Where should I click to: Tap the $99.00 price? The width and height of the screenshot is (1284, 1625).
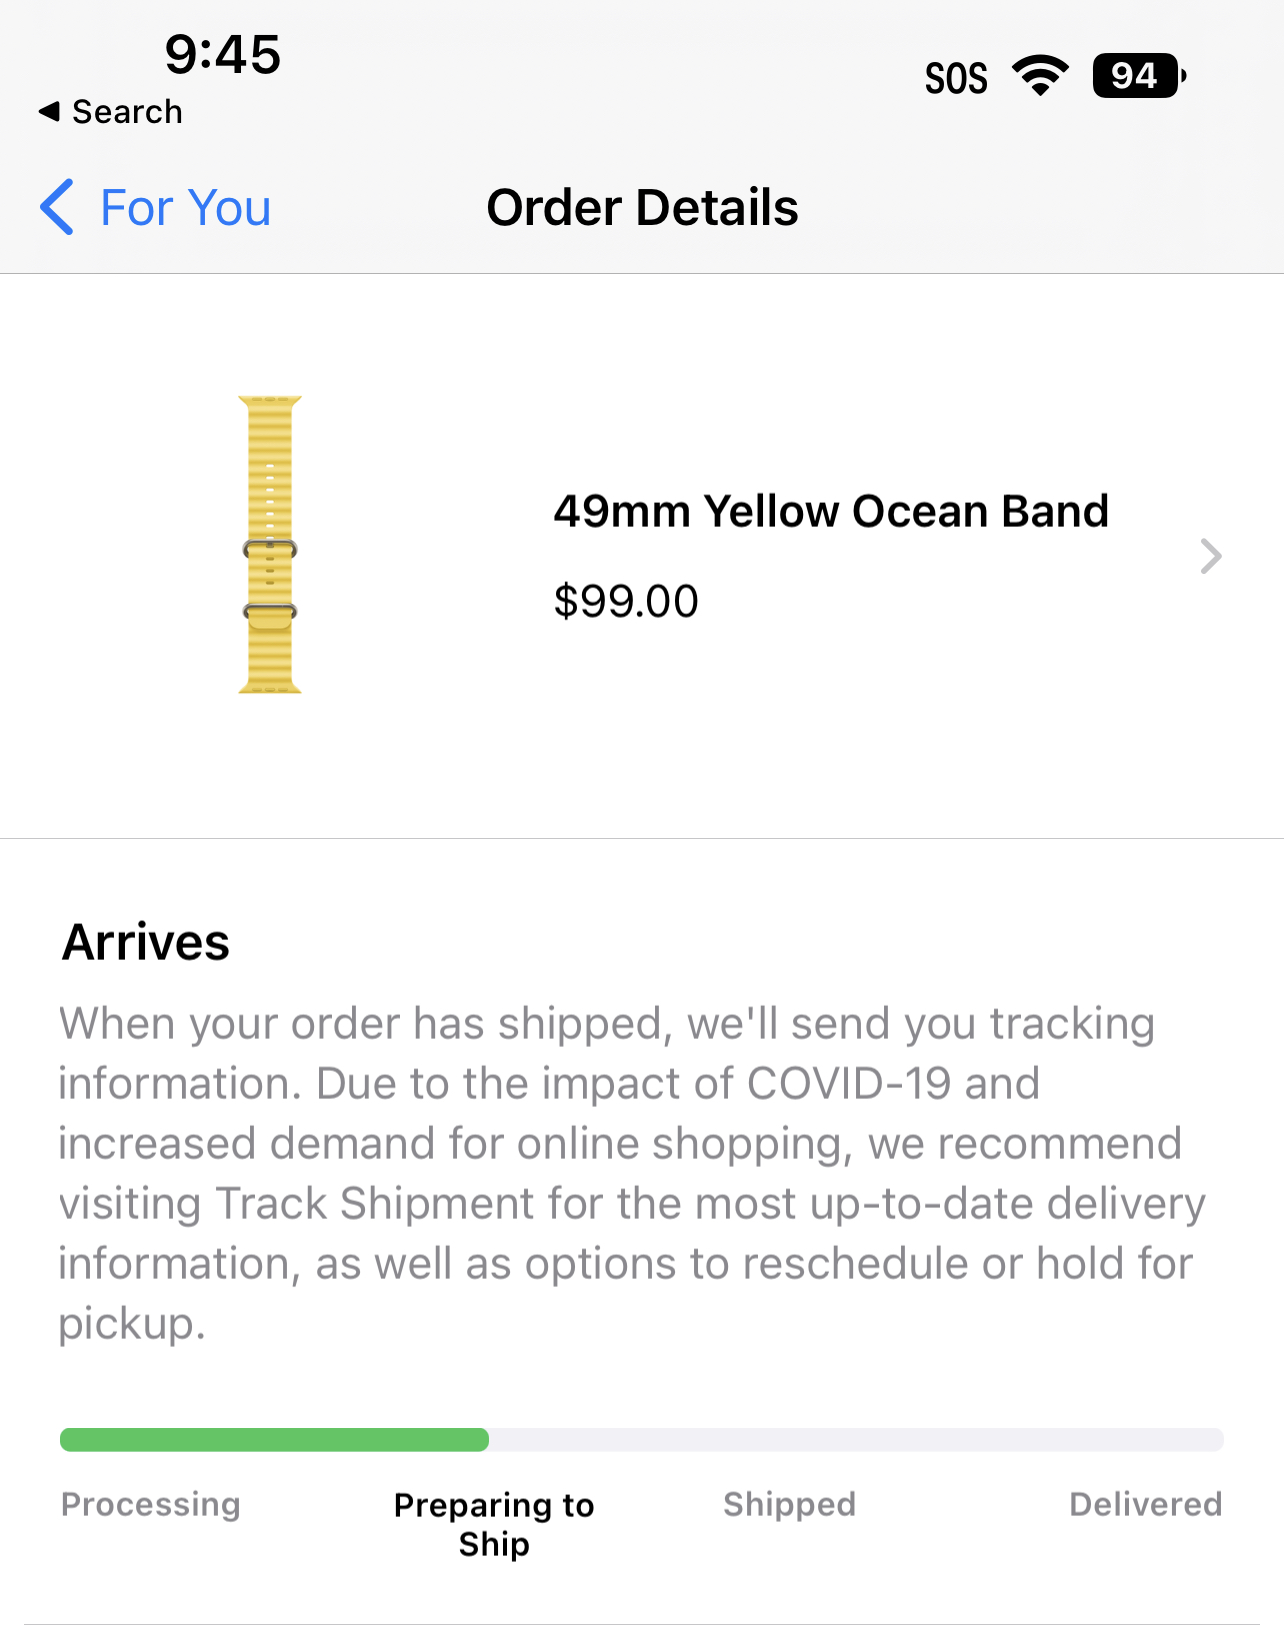coord(626,601)
